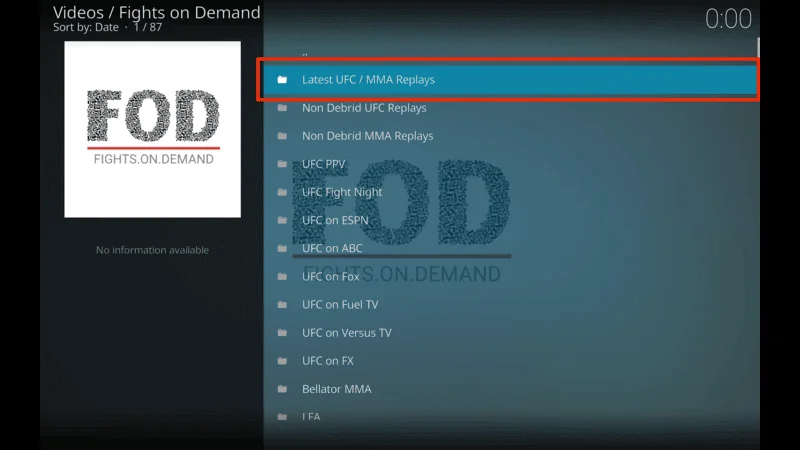The width and height of the screenshot is (800, 450).
Task: Open the Latest UFC / MMA Replays folder icon
Action: click(x=282, y=80)
